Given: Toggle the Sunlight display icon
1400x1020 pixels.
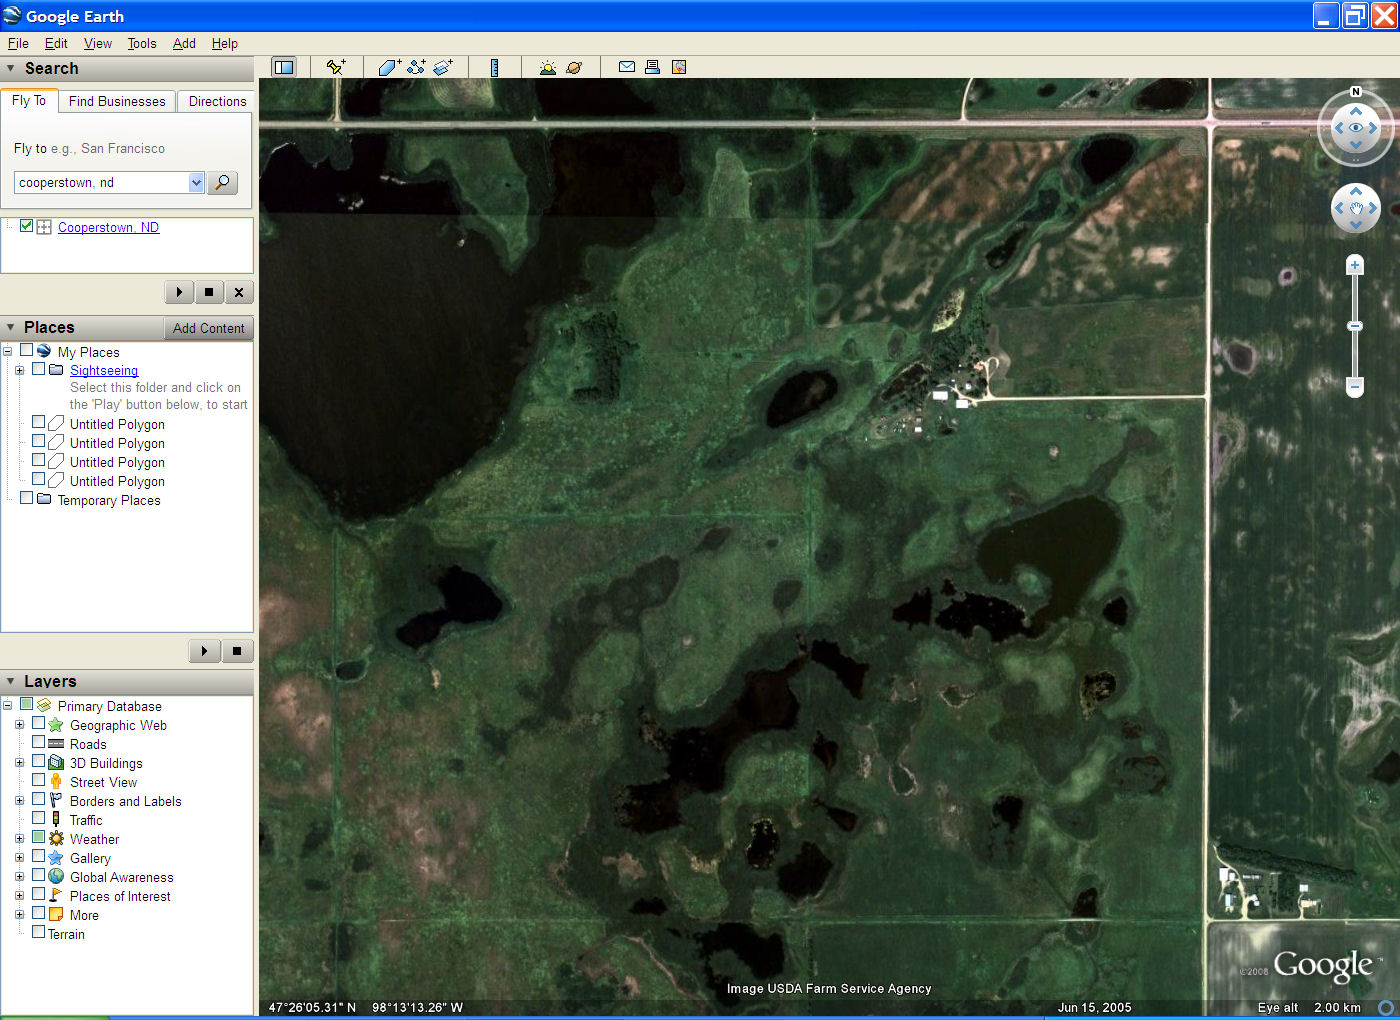Looking at the screenshot, I should click(547, 67).
